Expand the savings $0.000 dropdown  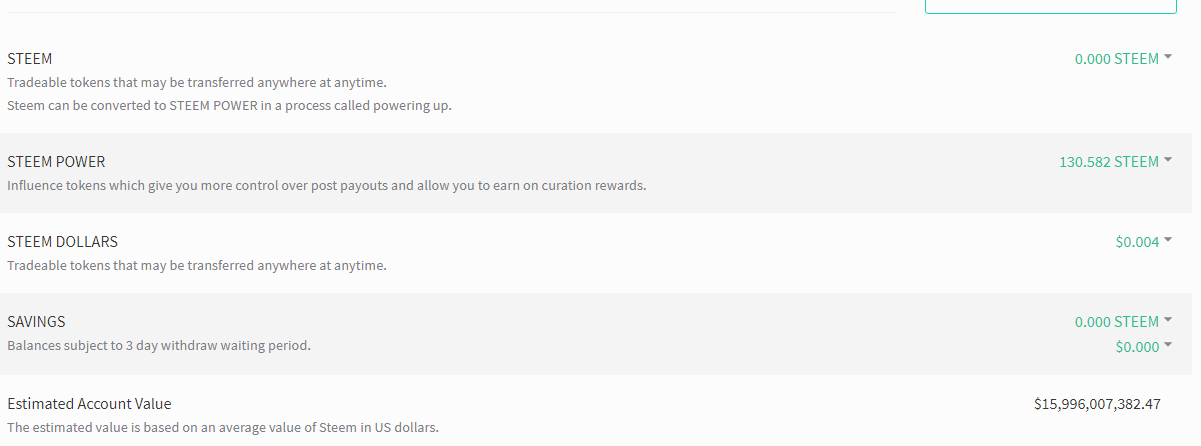click(x=1143, y=347)
